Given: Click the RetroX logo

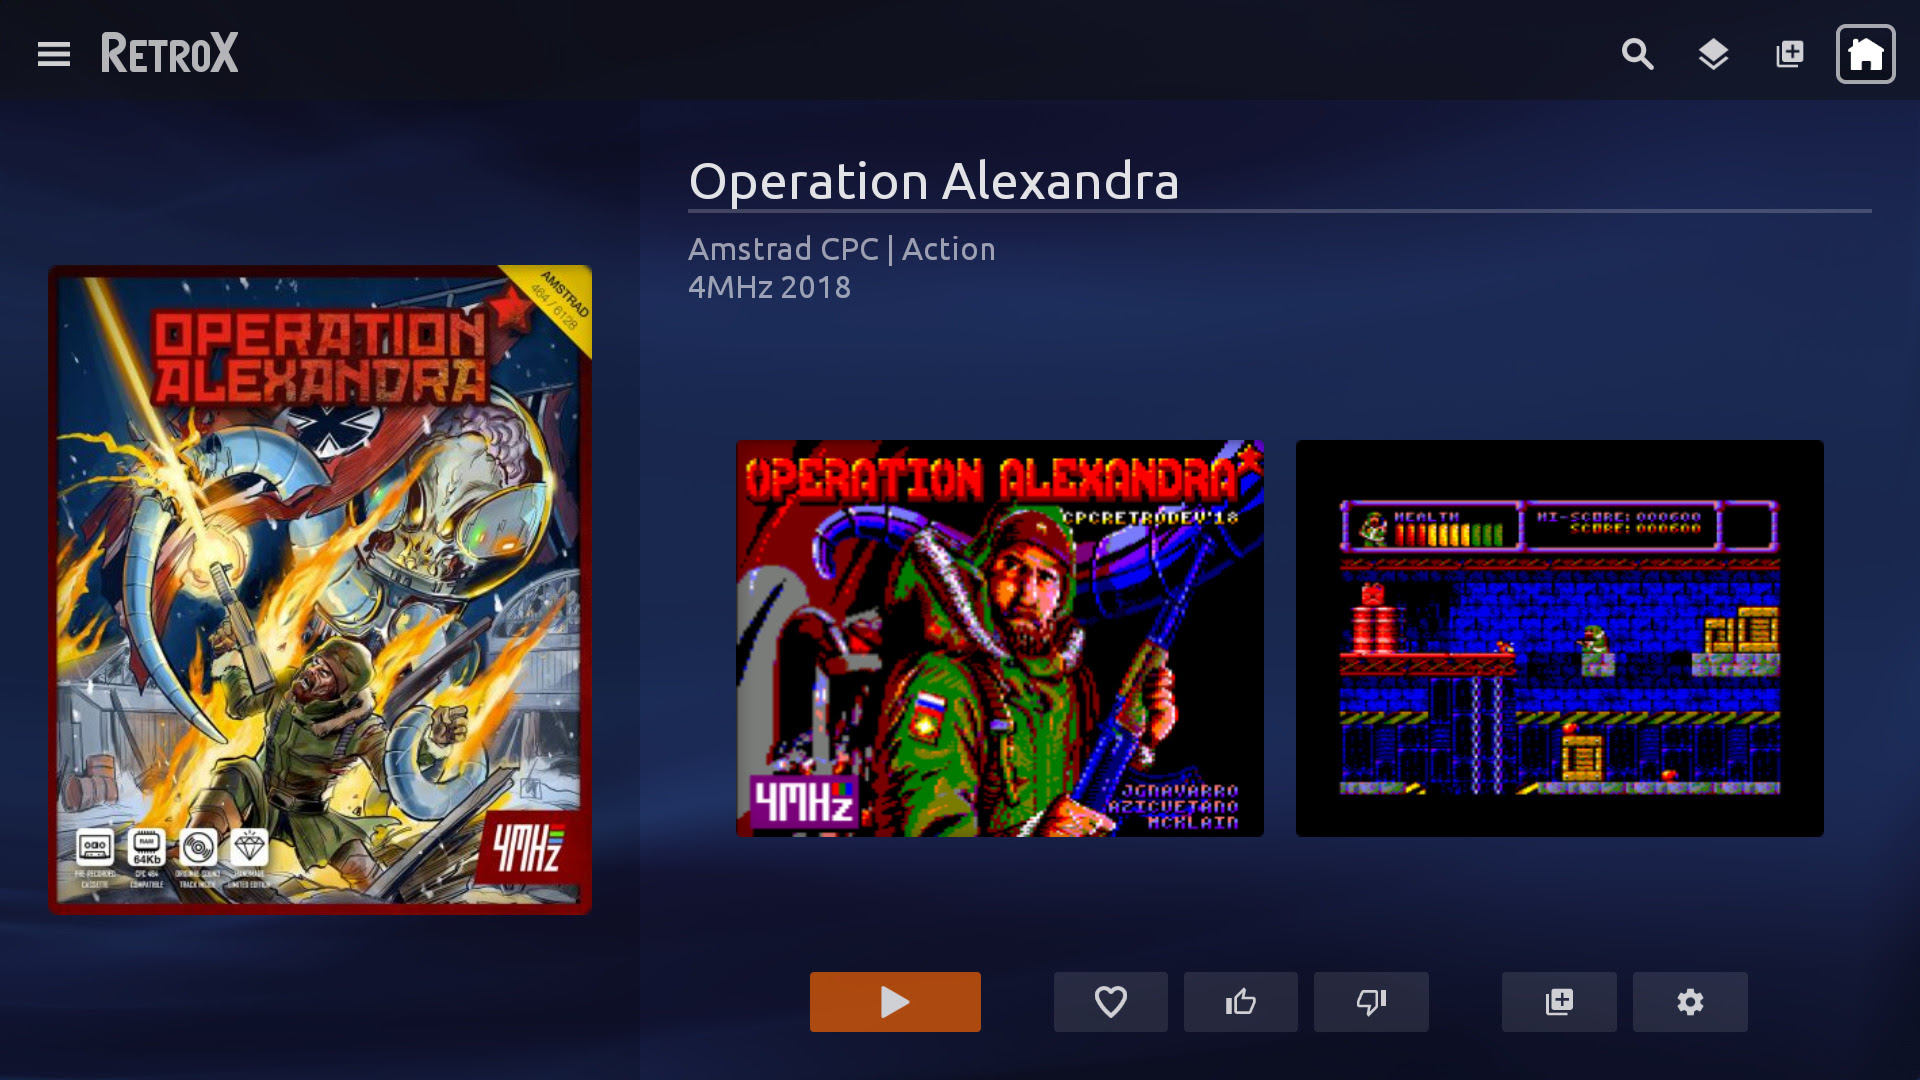Looking at the screenshot, I should click(169, 53).
